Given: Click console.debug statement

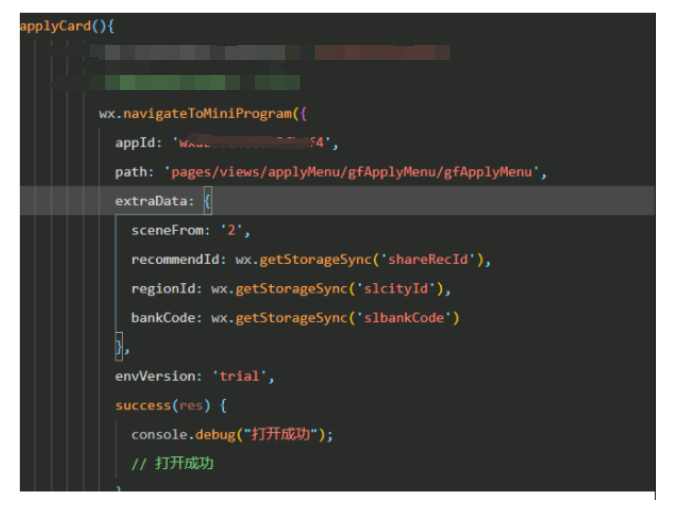Looking at the screenshot, I should 232,435.
